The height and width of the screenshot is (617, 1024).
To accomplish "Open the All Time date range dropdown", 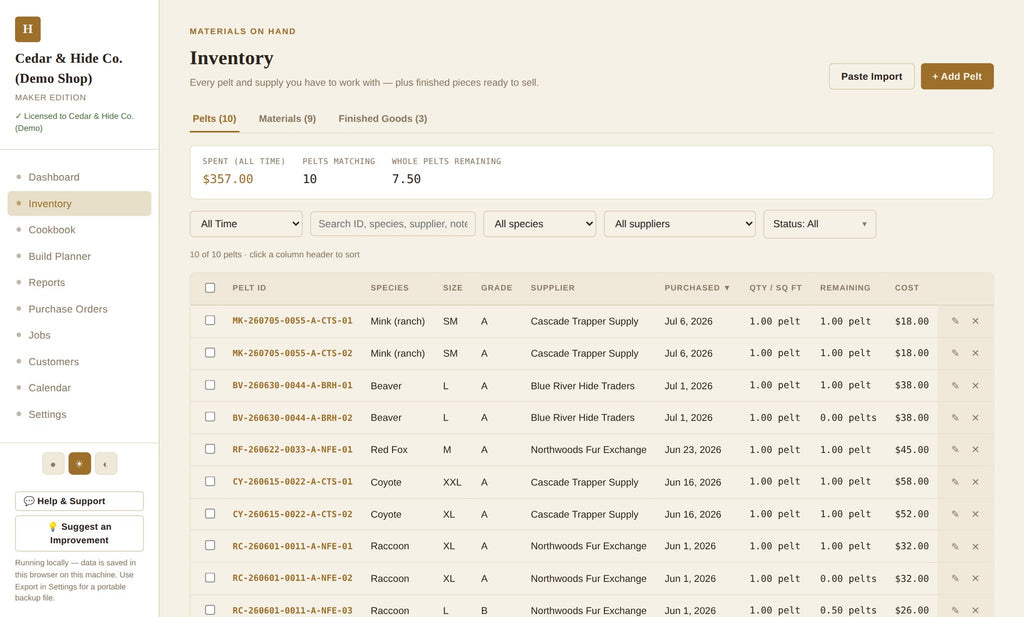I will pyautogui.click(x=246, y=224).
